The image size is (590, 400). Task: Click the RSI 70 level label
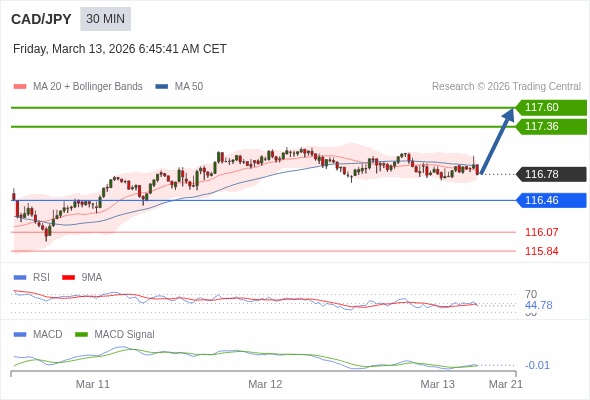[x=531, y=294]
